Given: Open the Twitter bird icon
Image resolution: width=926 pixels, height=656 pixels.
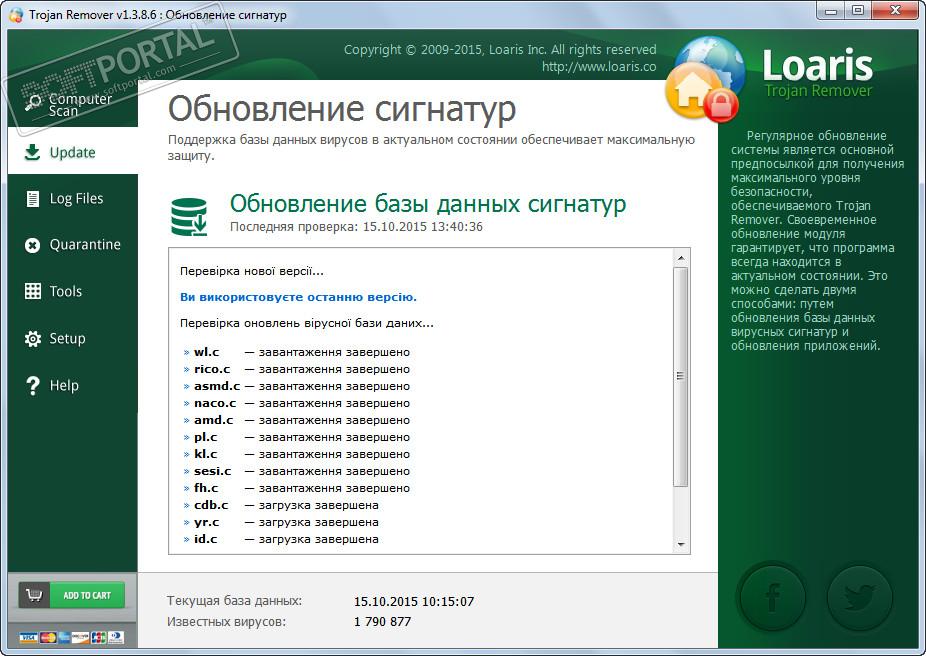Looking at the screenshot, I should pos(859,597).
